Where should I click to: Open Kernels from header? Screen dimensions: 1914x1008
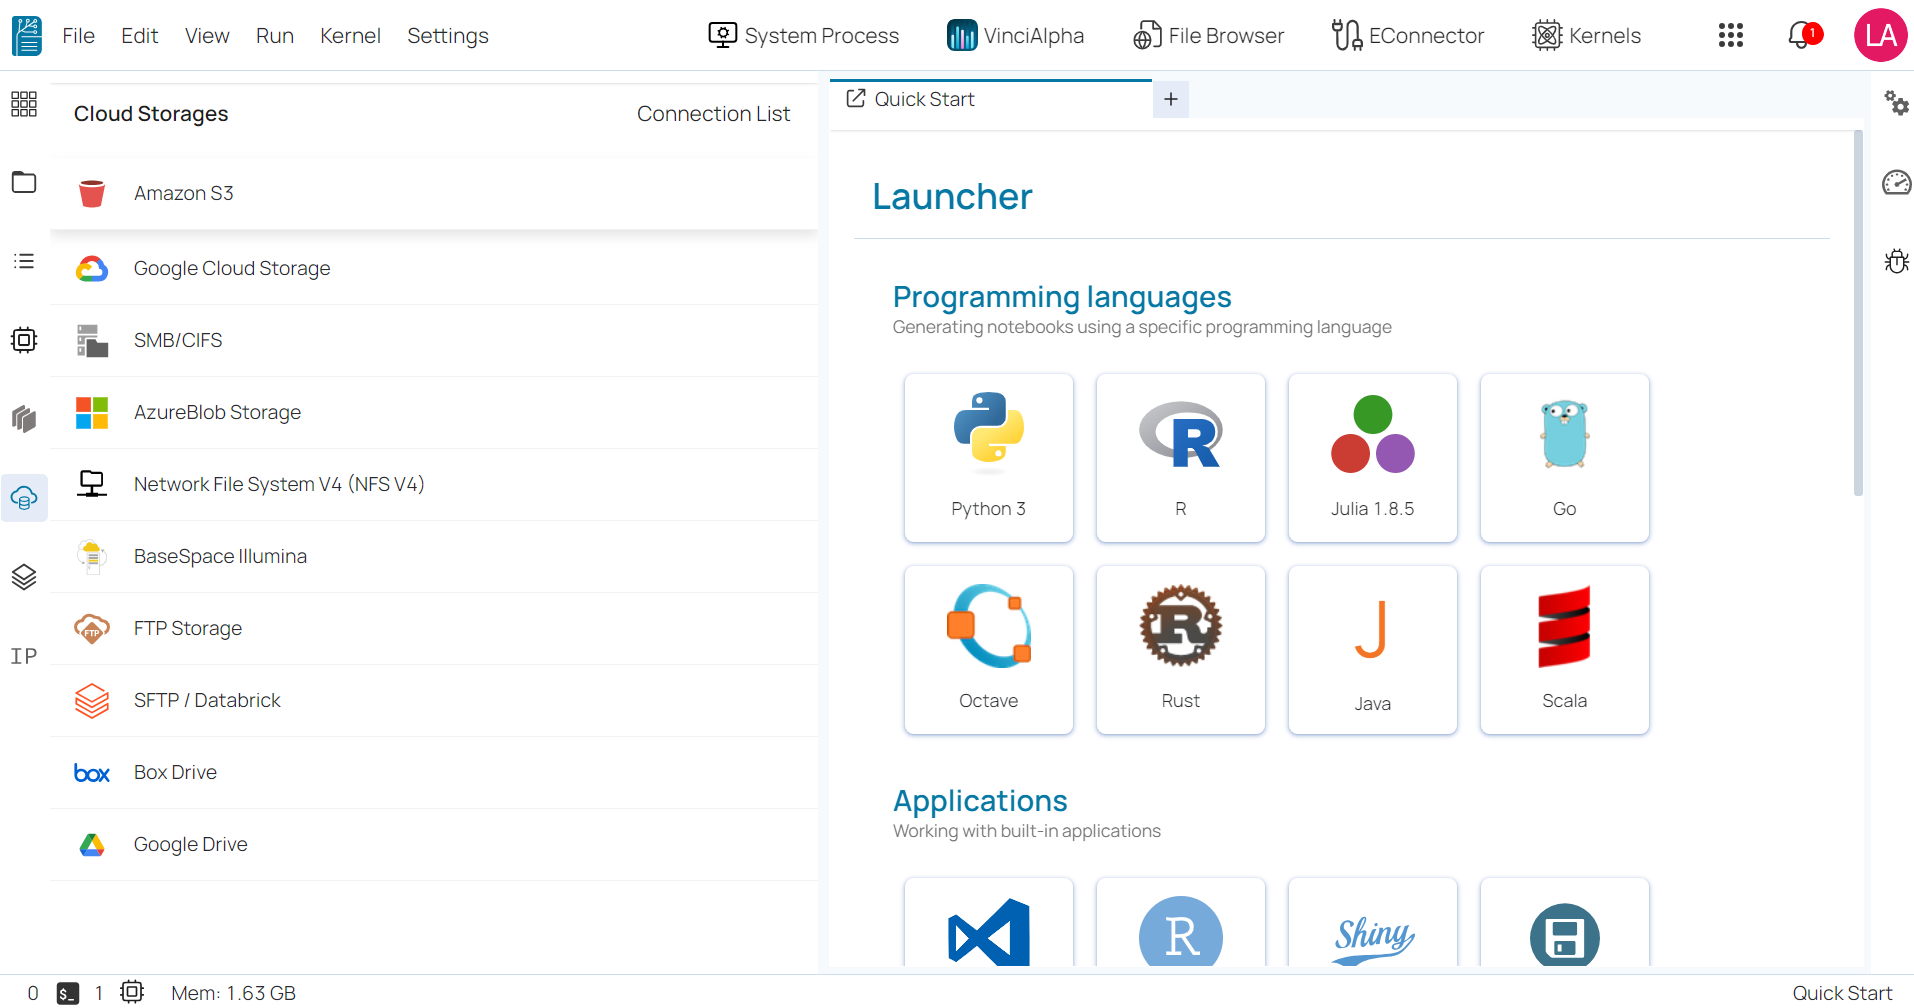(1587, 36)
